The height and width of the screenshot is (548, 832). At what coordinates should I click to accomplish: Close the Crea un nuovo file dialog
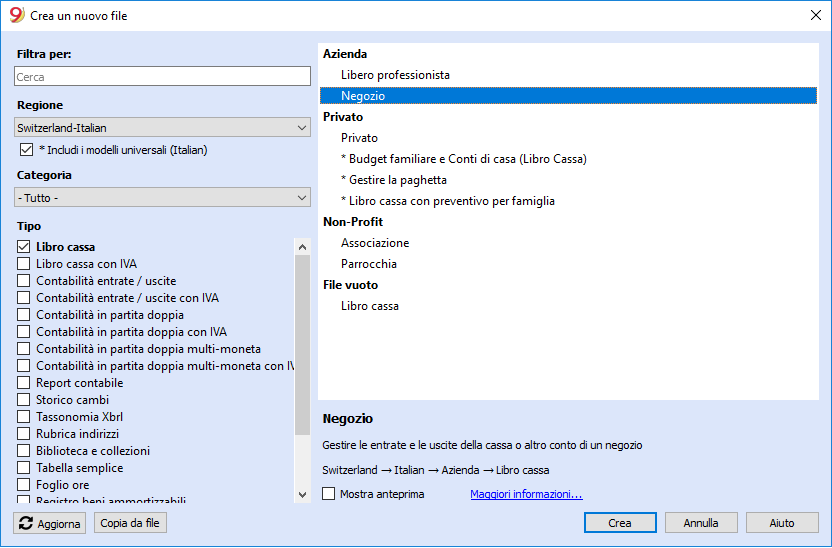816,15
